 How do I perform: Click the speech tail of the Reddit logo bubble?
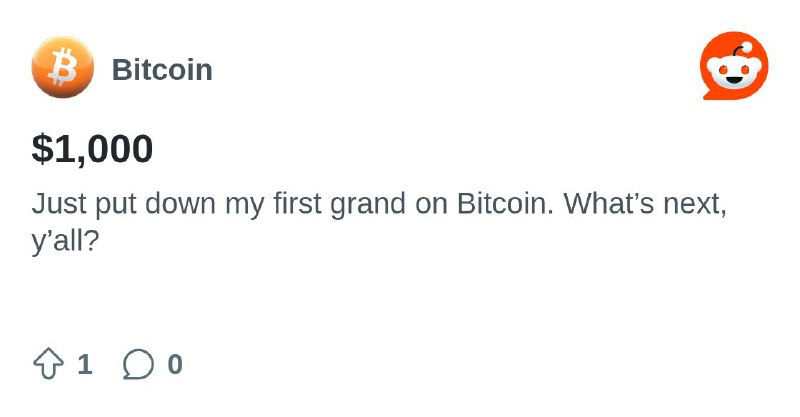click(x=709, y=95)
